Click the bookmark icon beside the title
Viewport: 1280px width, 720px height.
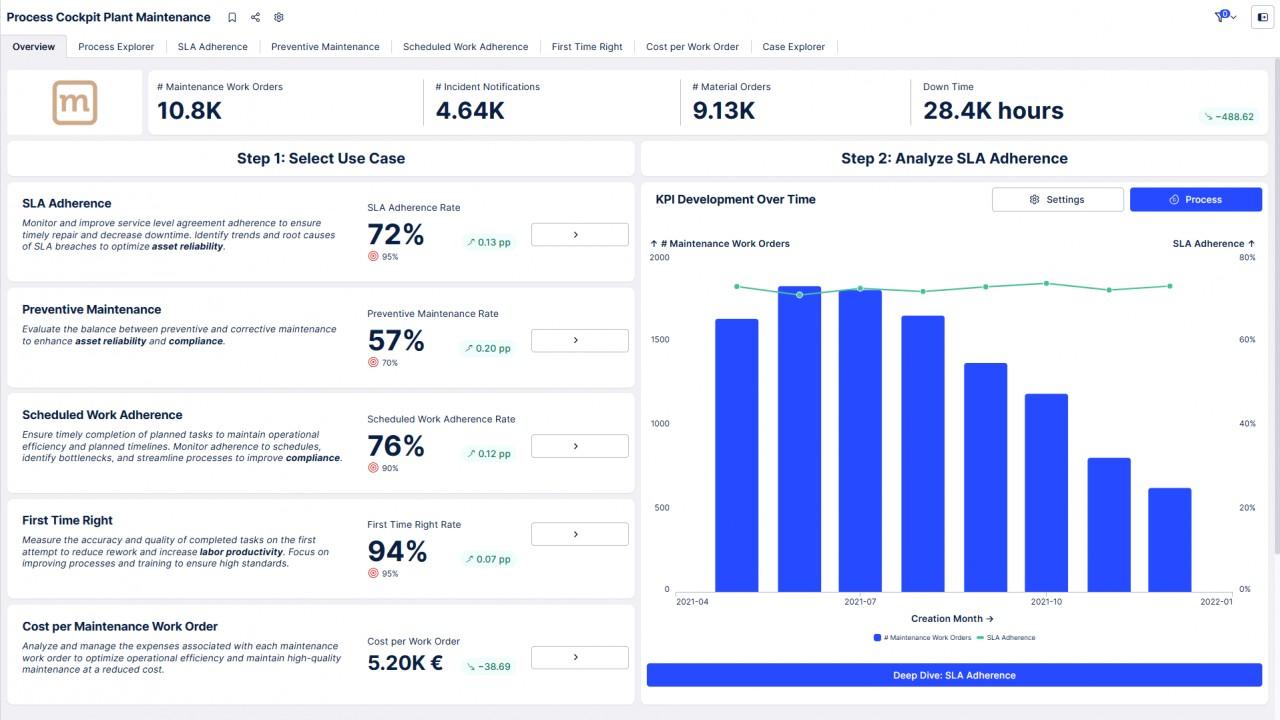click(232, 17)
